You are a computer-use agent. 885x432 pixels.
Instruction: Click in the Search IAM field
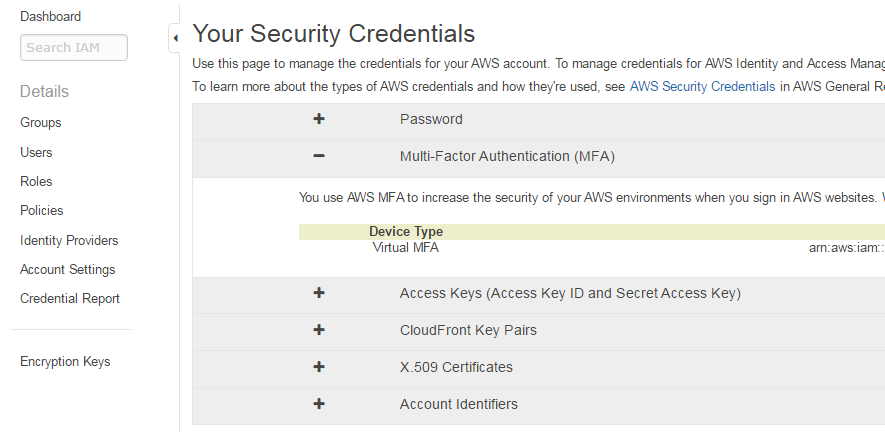pyautogui.click(x=74, y=47)
